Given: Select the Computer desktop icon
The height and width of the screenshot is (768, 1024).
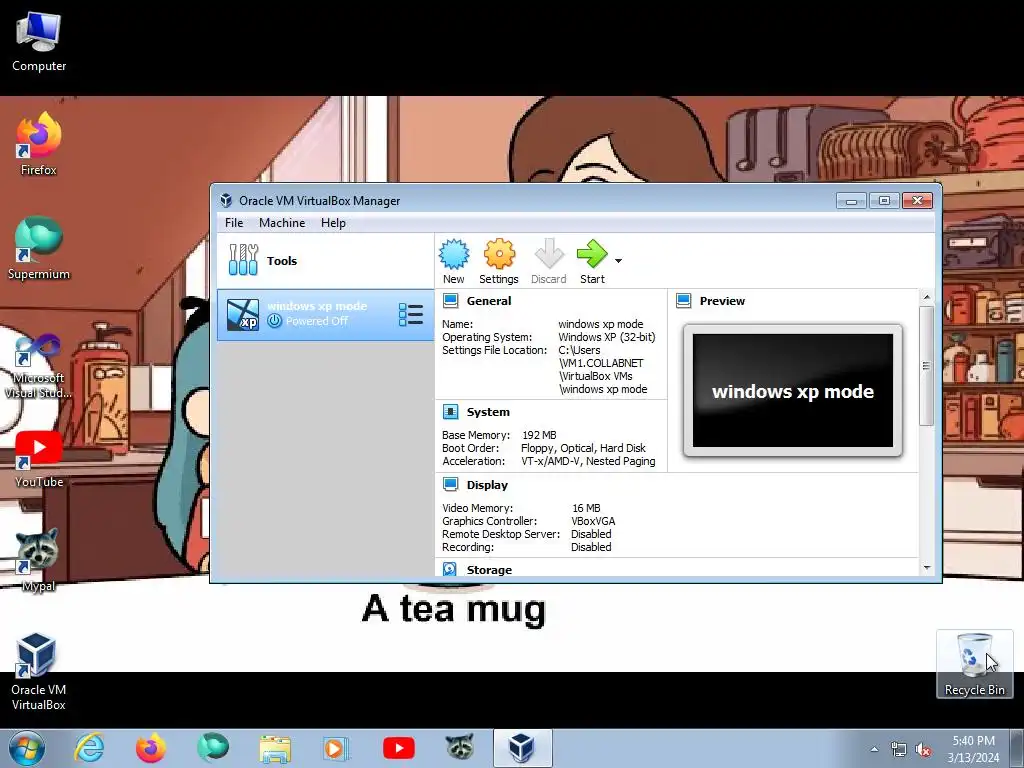Looking at the screenshot, I should tap(39, 41).
